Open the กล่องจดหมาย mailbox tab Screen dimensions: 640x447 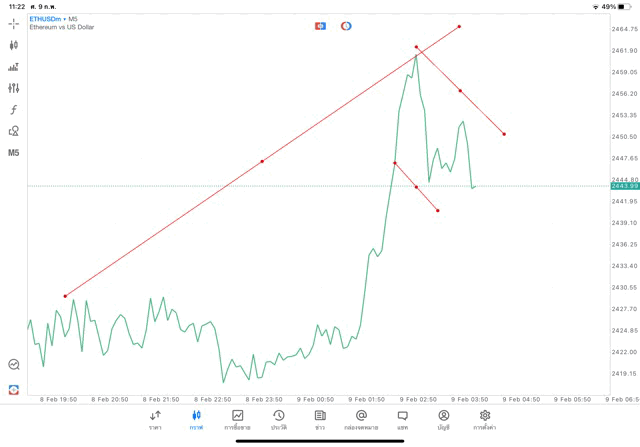pos(361,420)
